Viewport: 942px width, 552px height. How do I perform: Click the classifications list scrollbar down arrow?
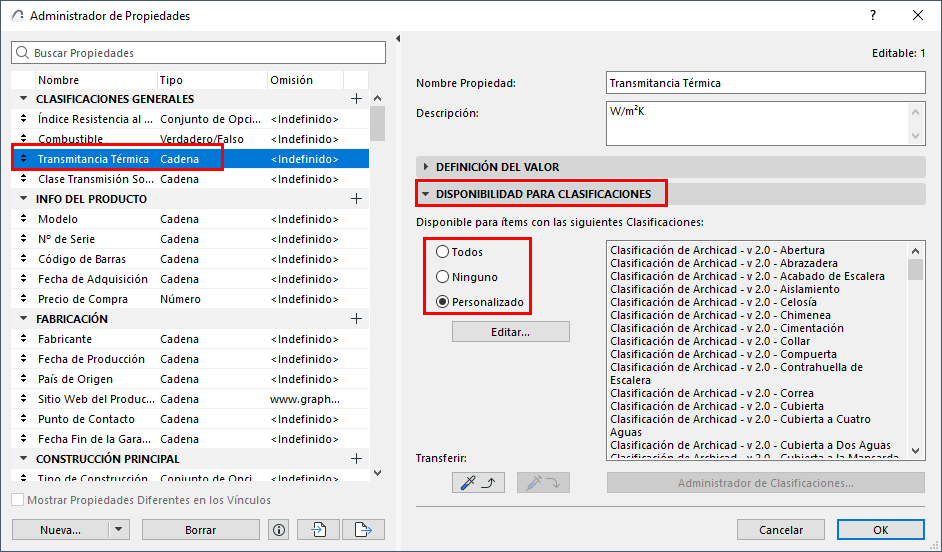[916, 450]
